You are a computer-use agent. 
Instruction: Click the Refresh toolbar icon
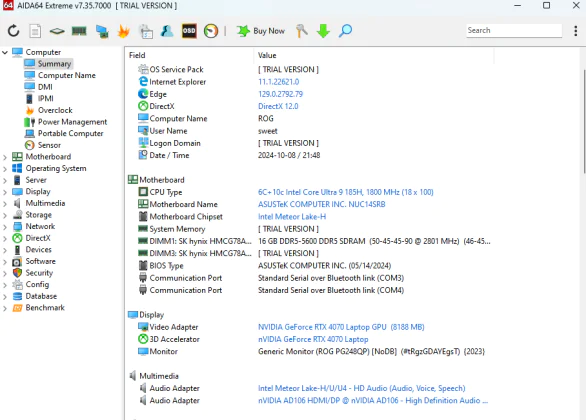[13, 31]
